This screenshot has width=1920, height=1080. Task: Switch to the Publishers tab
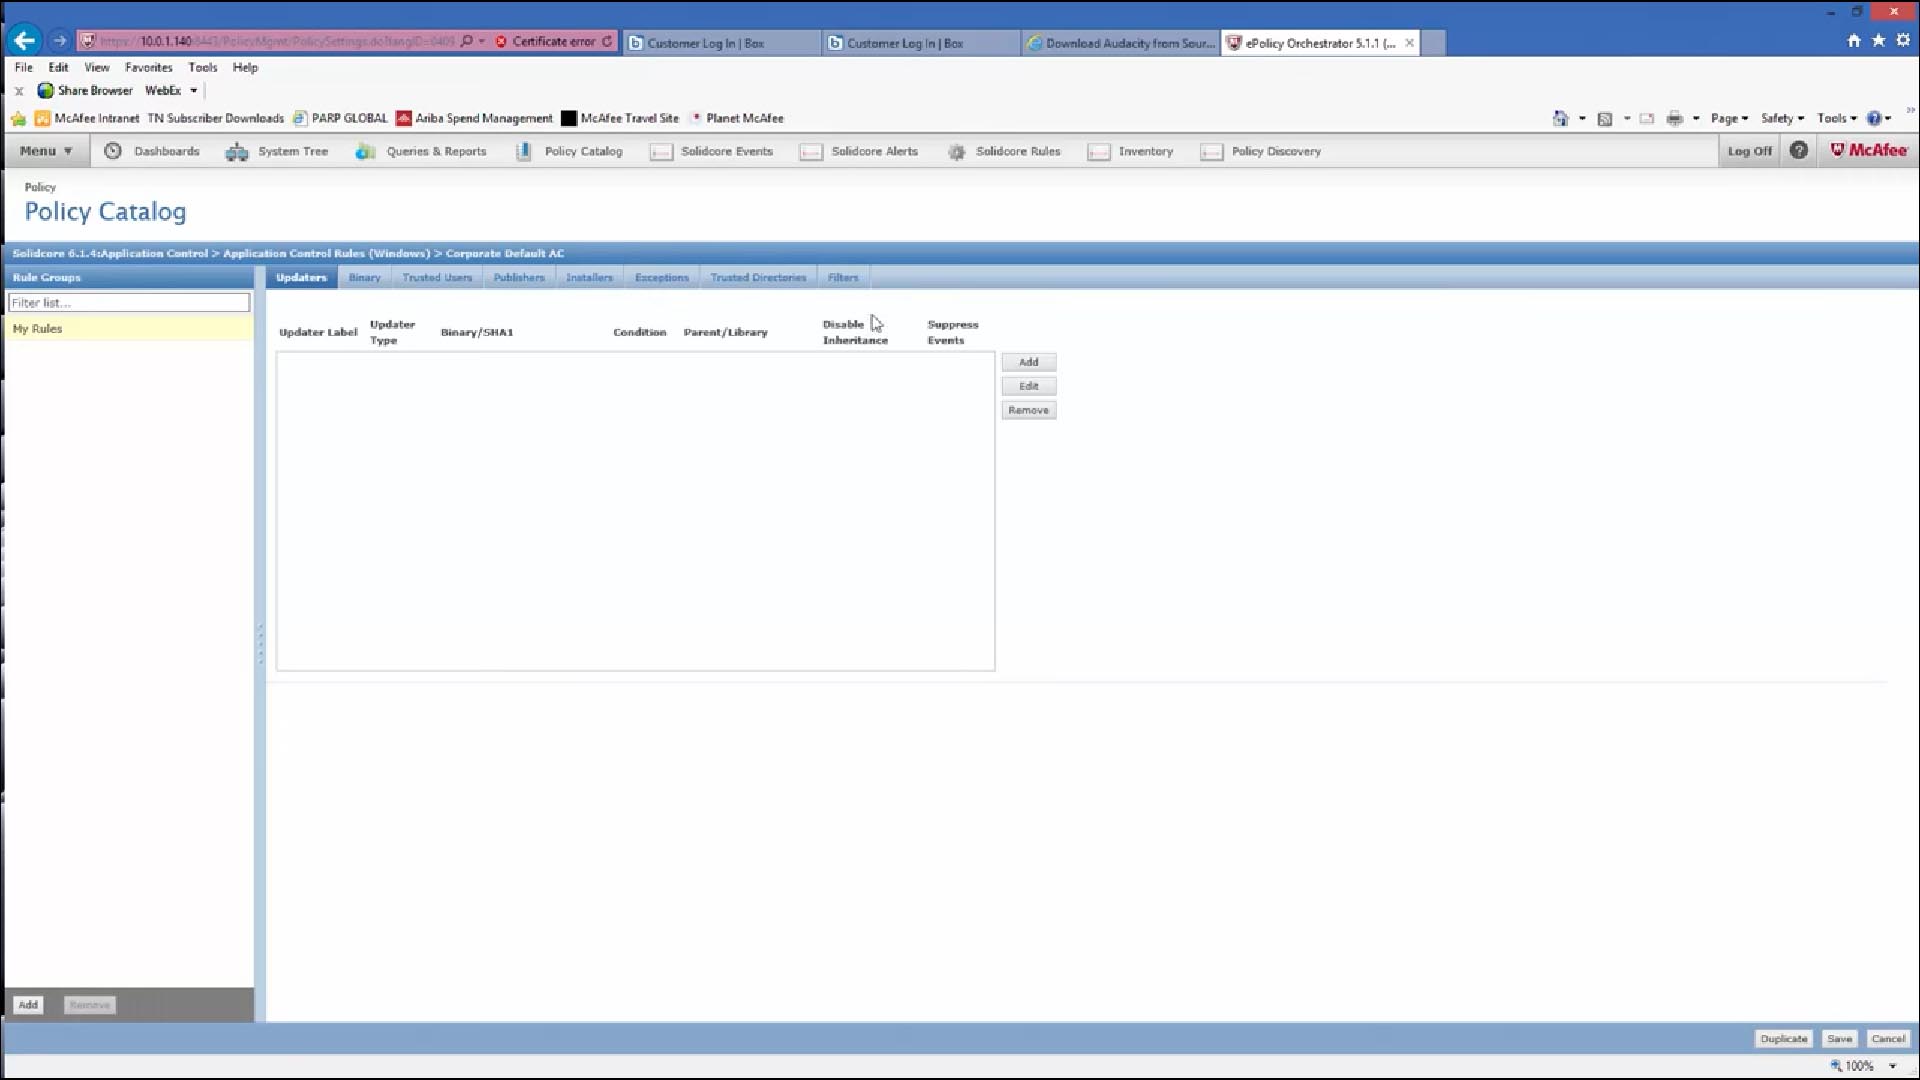(519, 277)
